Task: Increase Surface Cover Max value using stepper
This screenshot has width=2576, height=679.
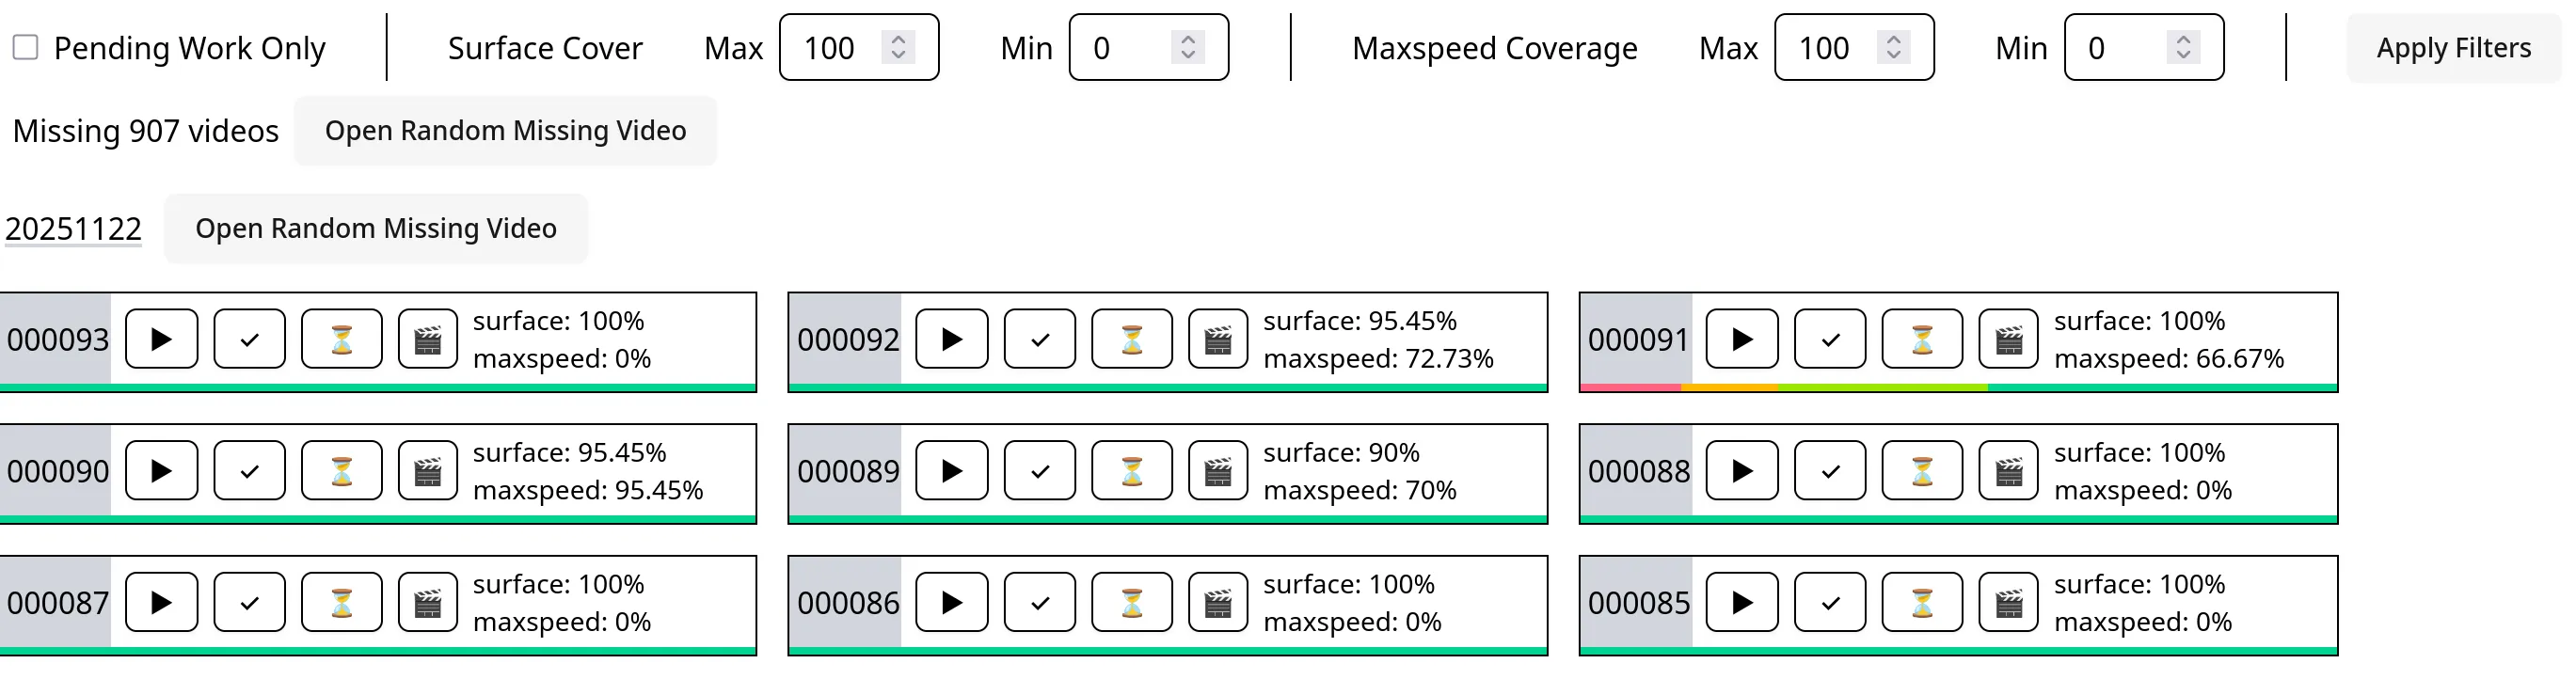Action: pos(899,40)
